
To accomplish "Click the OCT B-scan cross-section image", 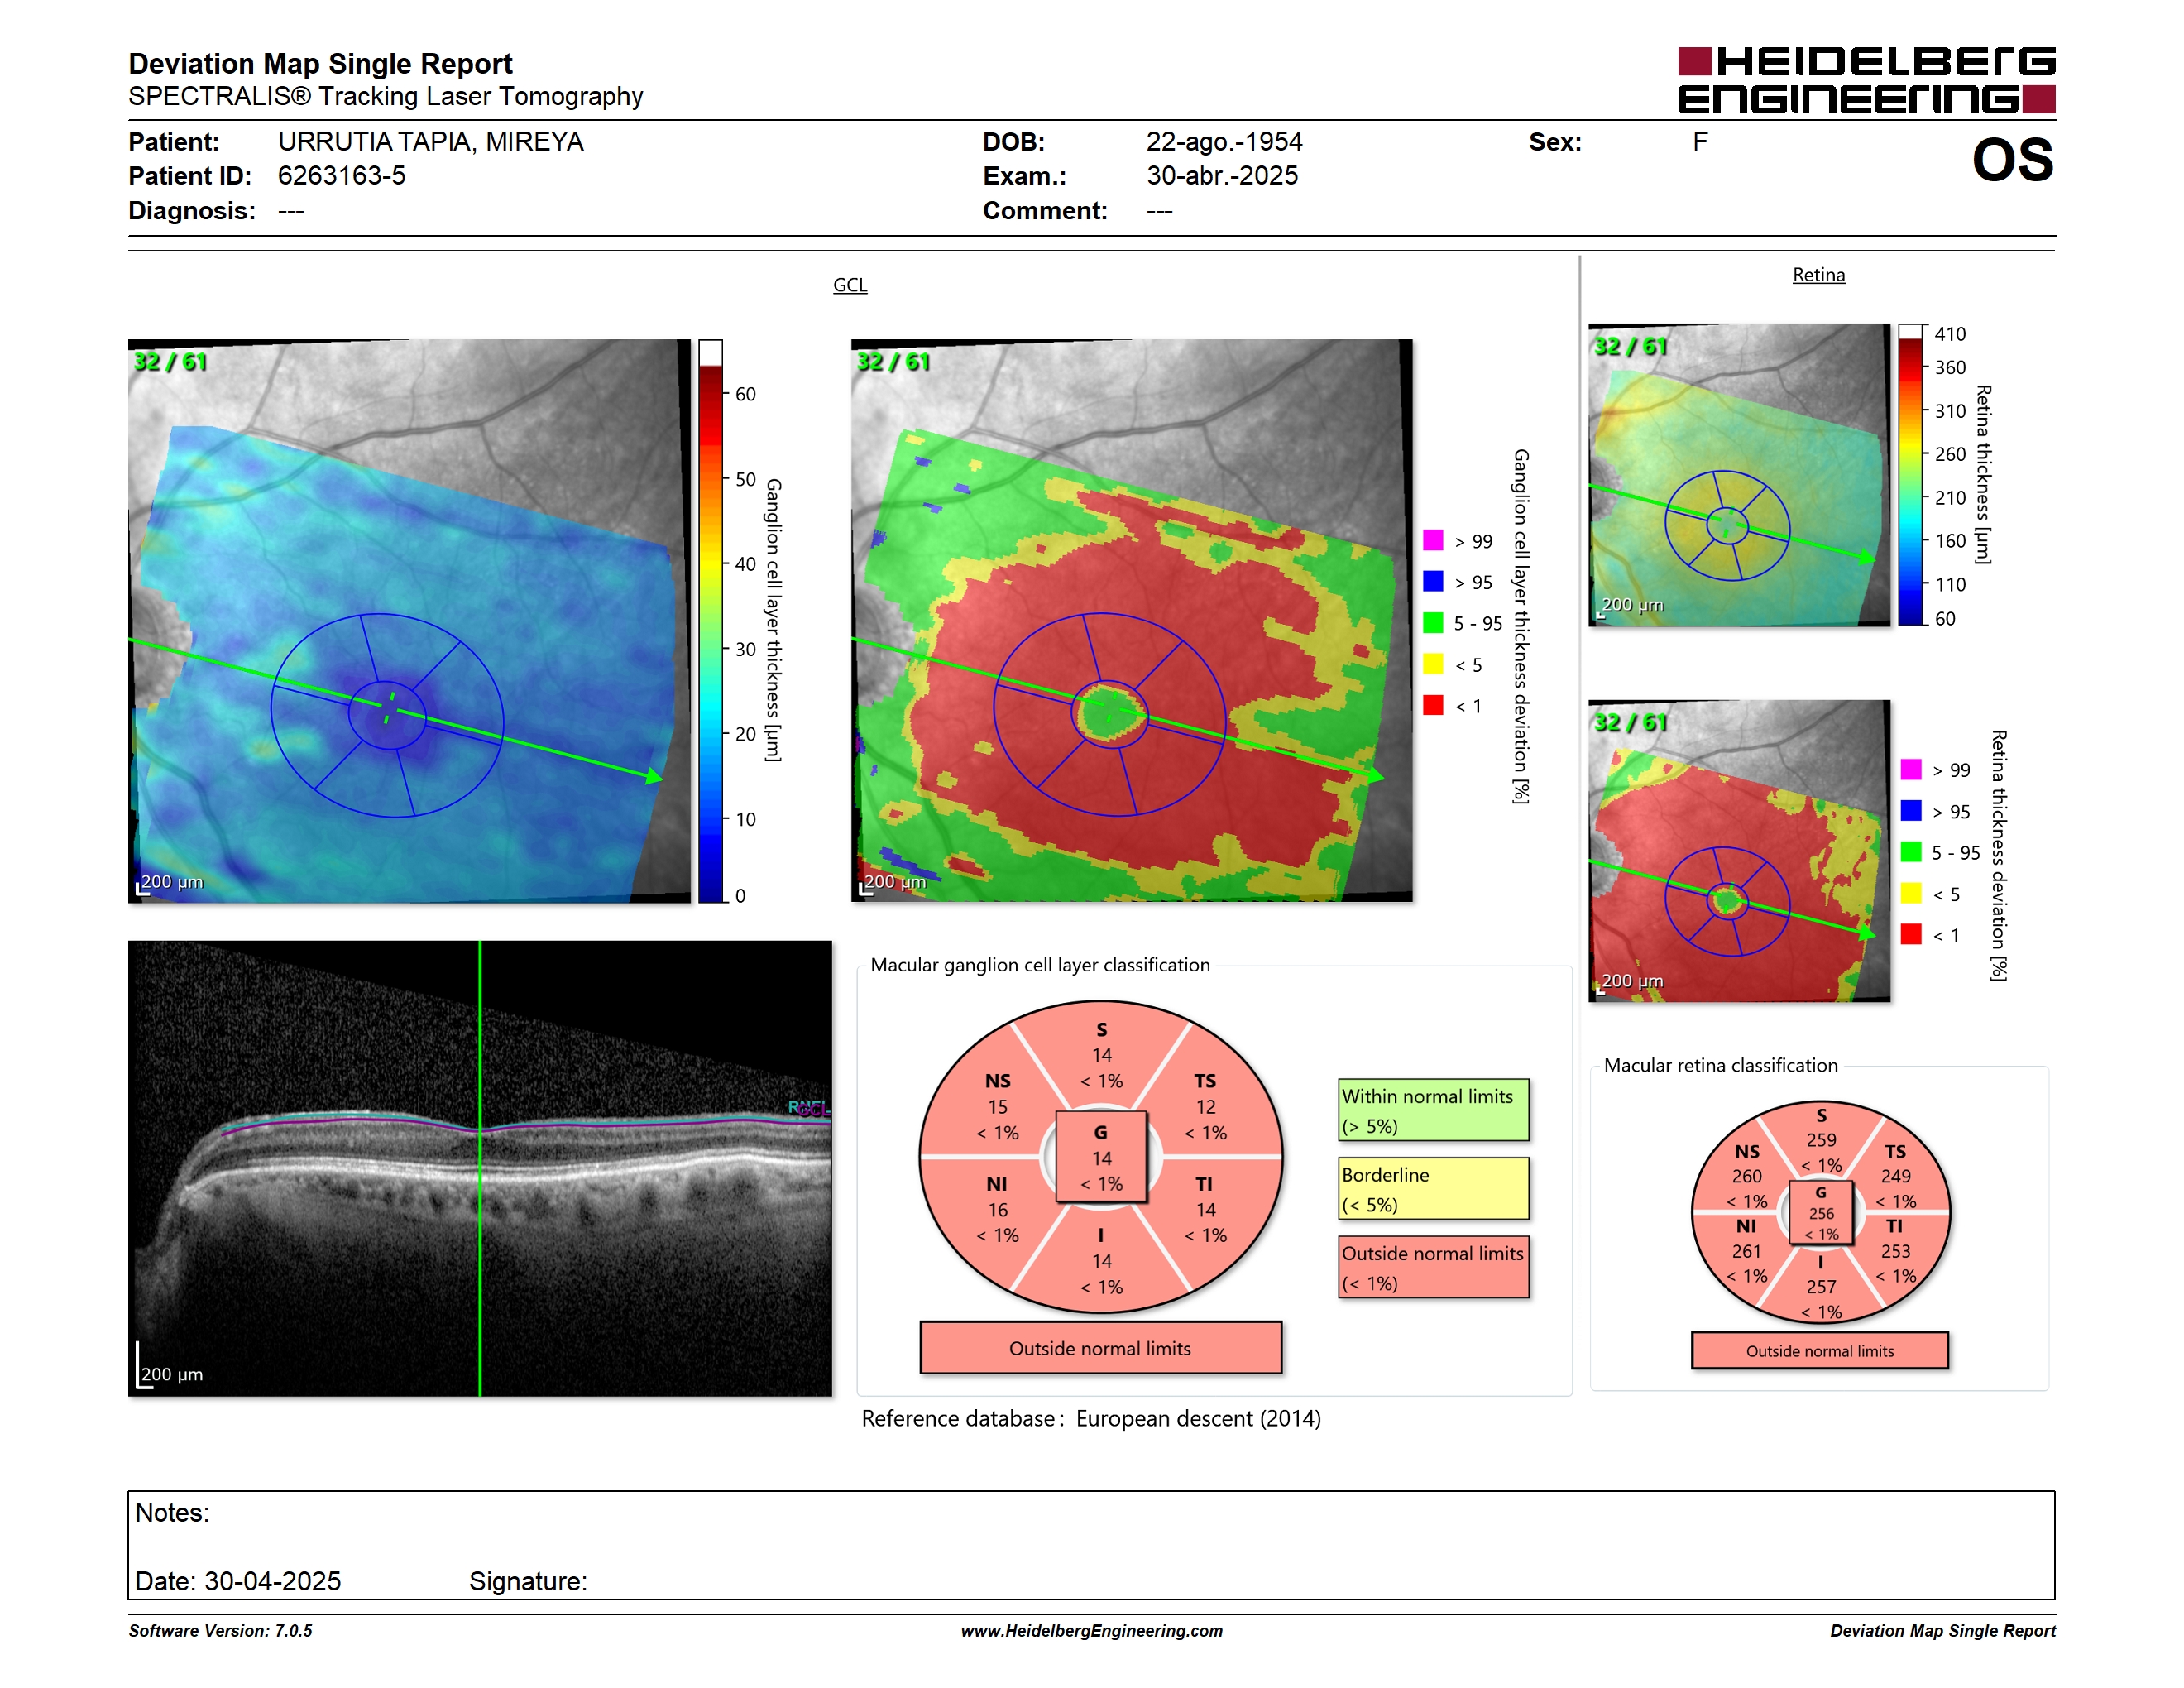I will pos(480,1168).
